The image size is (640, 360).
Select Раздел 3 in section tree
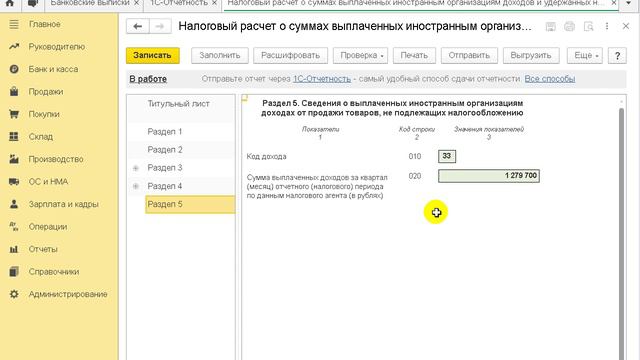pyautogui.click(x=165, y=168)
